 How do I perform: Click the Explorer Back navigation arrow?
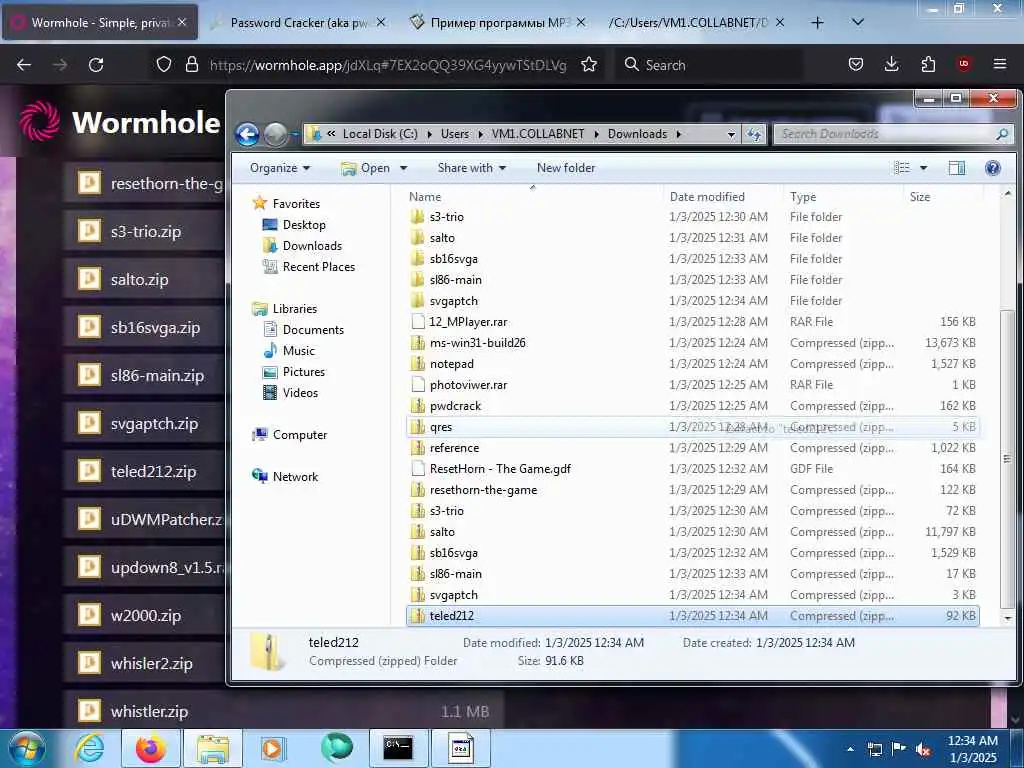click(x=248, y=135)
